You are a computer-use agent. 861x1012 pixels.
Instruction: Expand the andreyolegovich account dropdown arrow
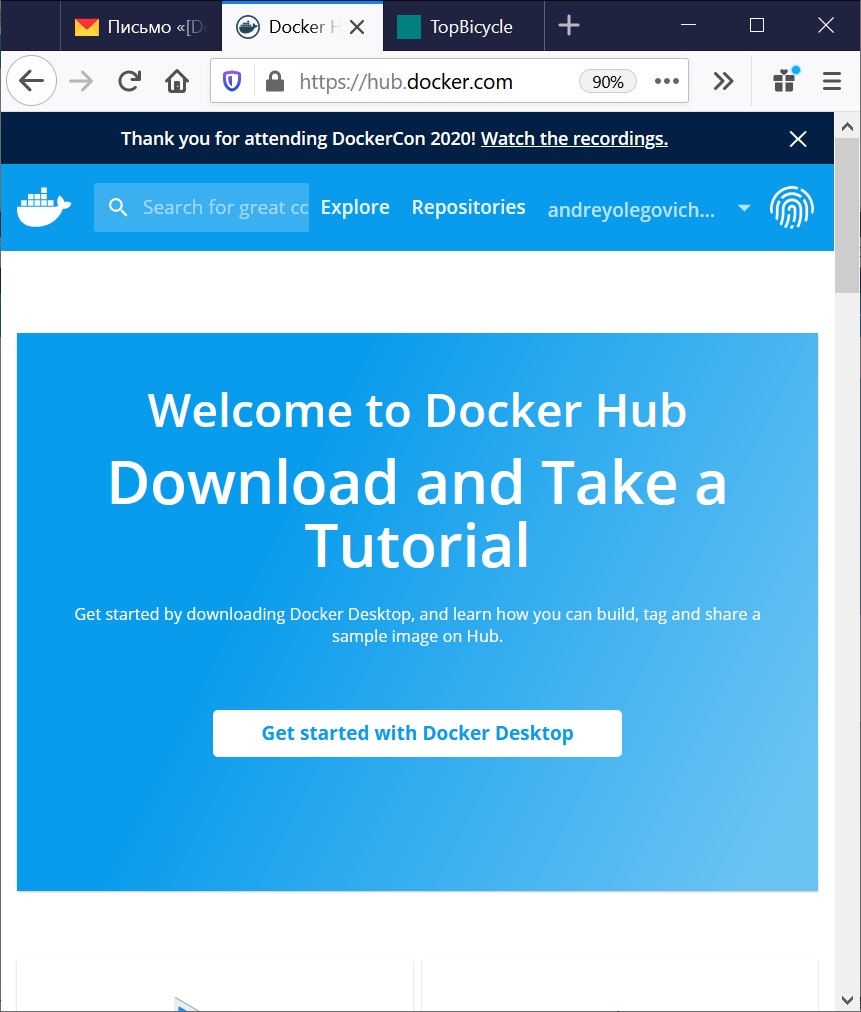click(744, 208)
